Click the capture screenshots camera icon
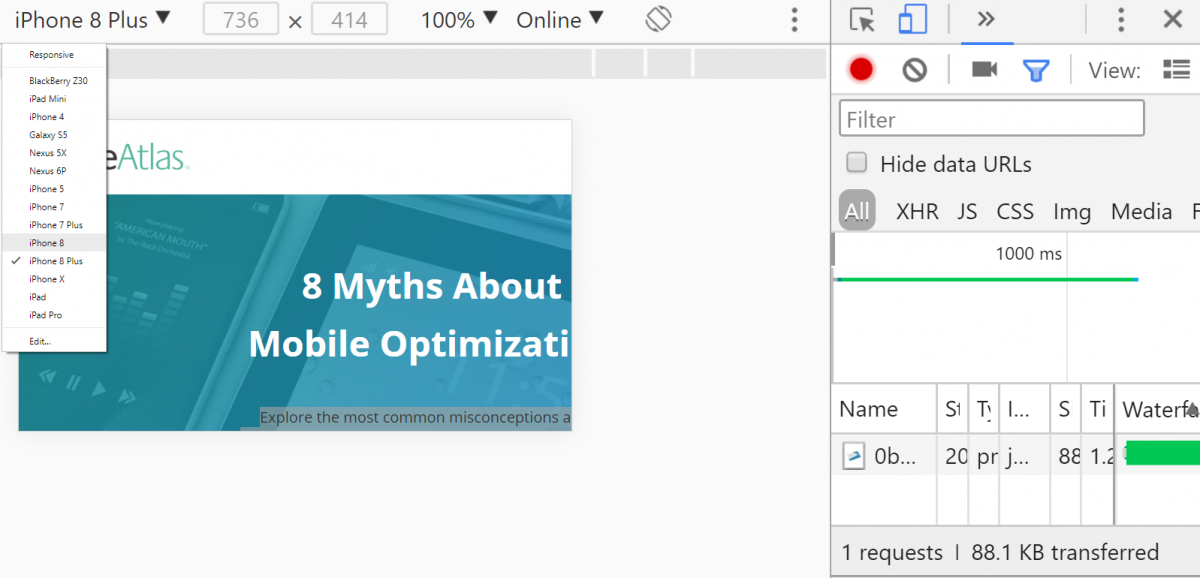Viewport: 1200px width, 578px height. (984, 69)
